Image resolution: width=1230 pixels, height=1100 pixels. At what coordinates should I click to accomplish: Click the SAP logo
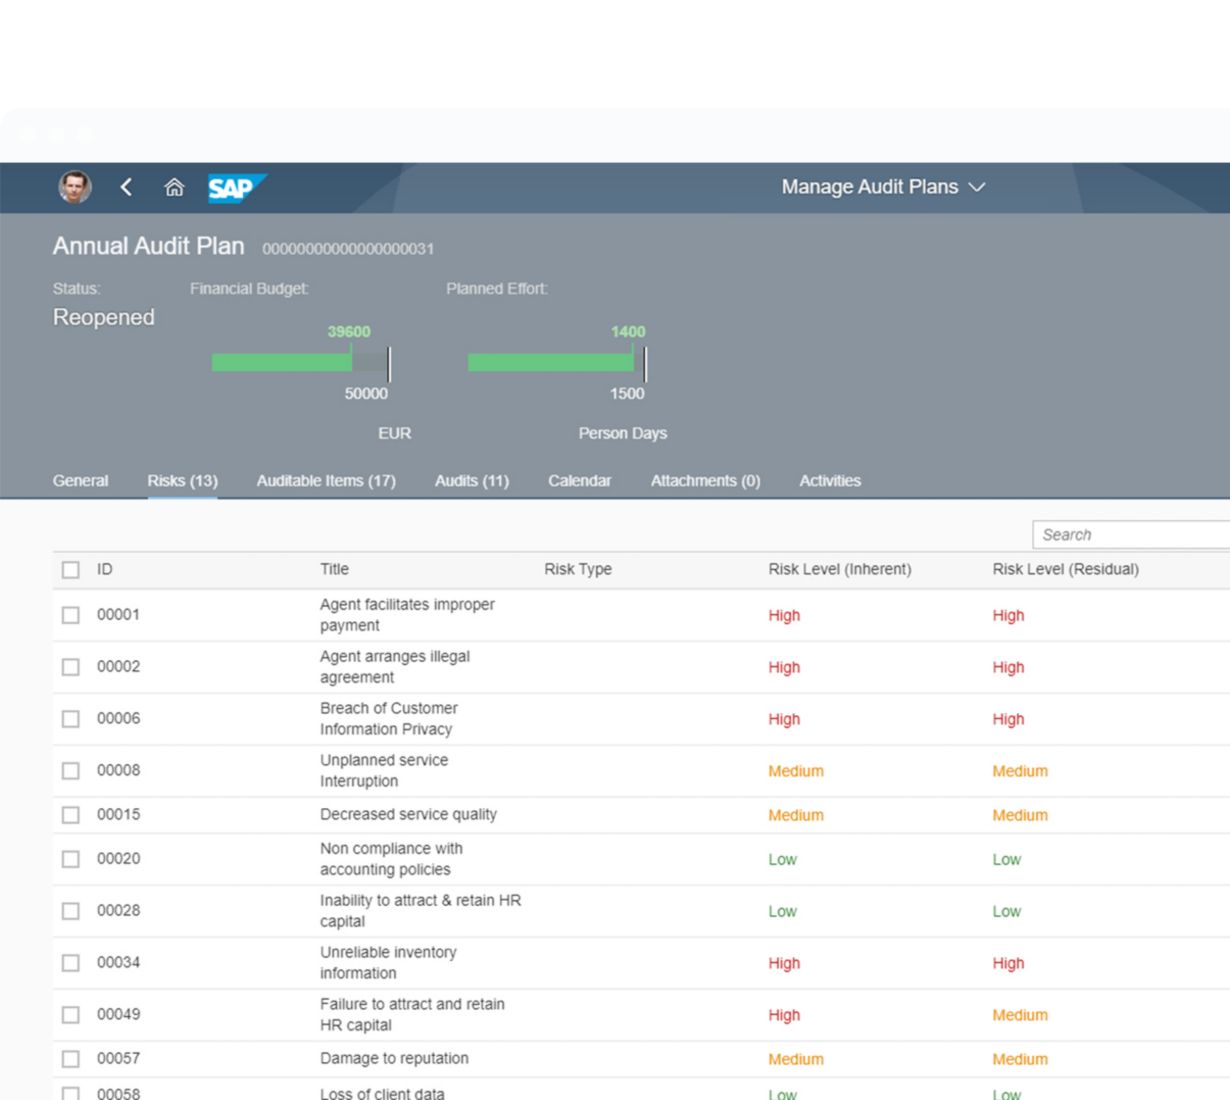[236, 188]
